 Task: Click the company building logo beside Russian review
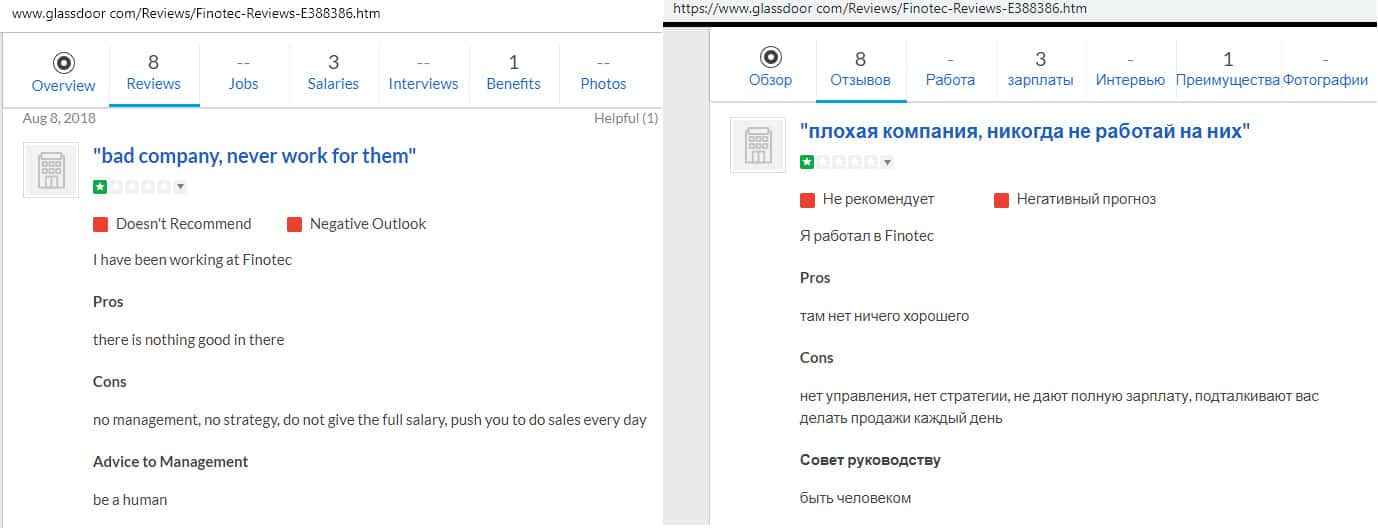[x=758, y=145]
